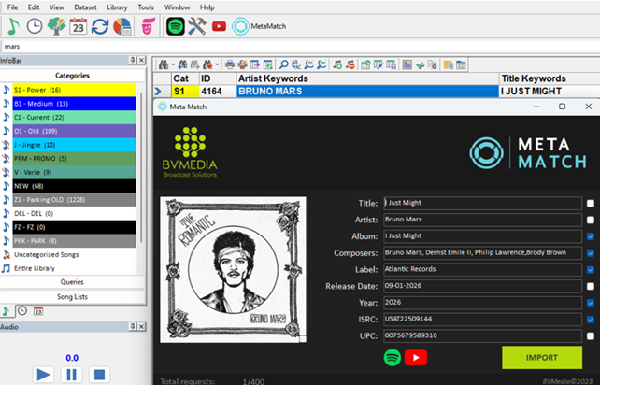Click the binoculars Find icon in library toolbar
This screenshot has height=412, width=642.
point(163,65)
